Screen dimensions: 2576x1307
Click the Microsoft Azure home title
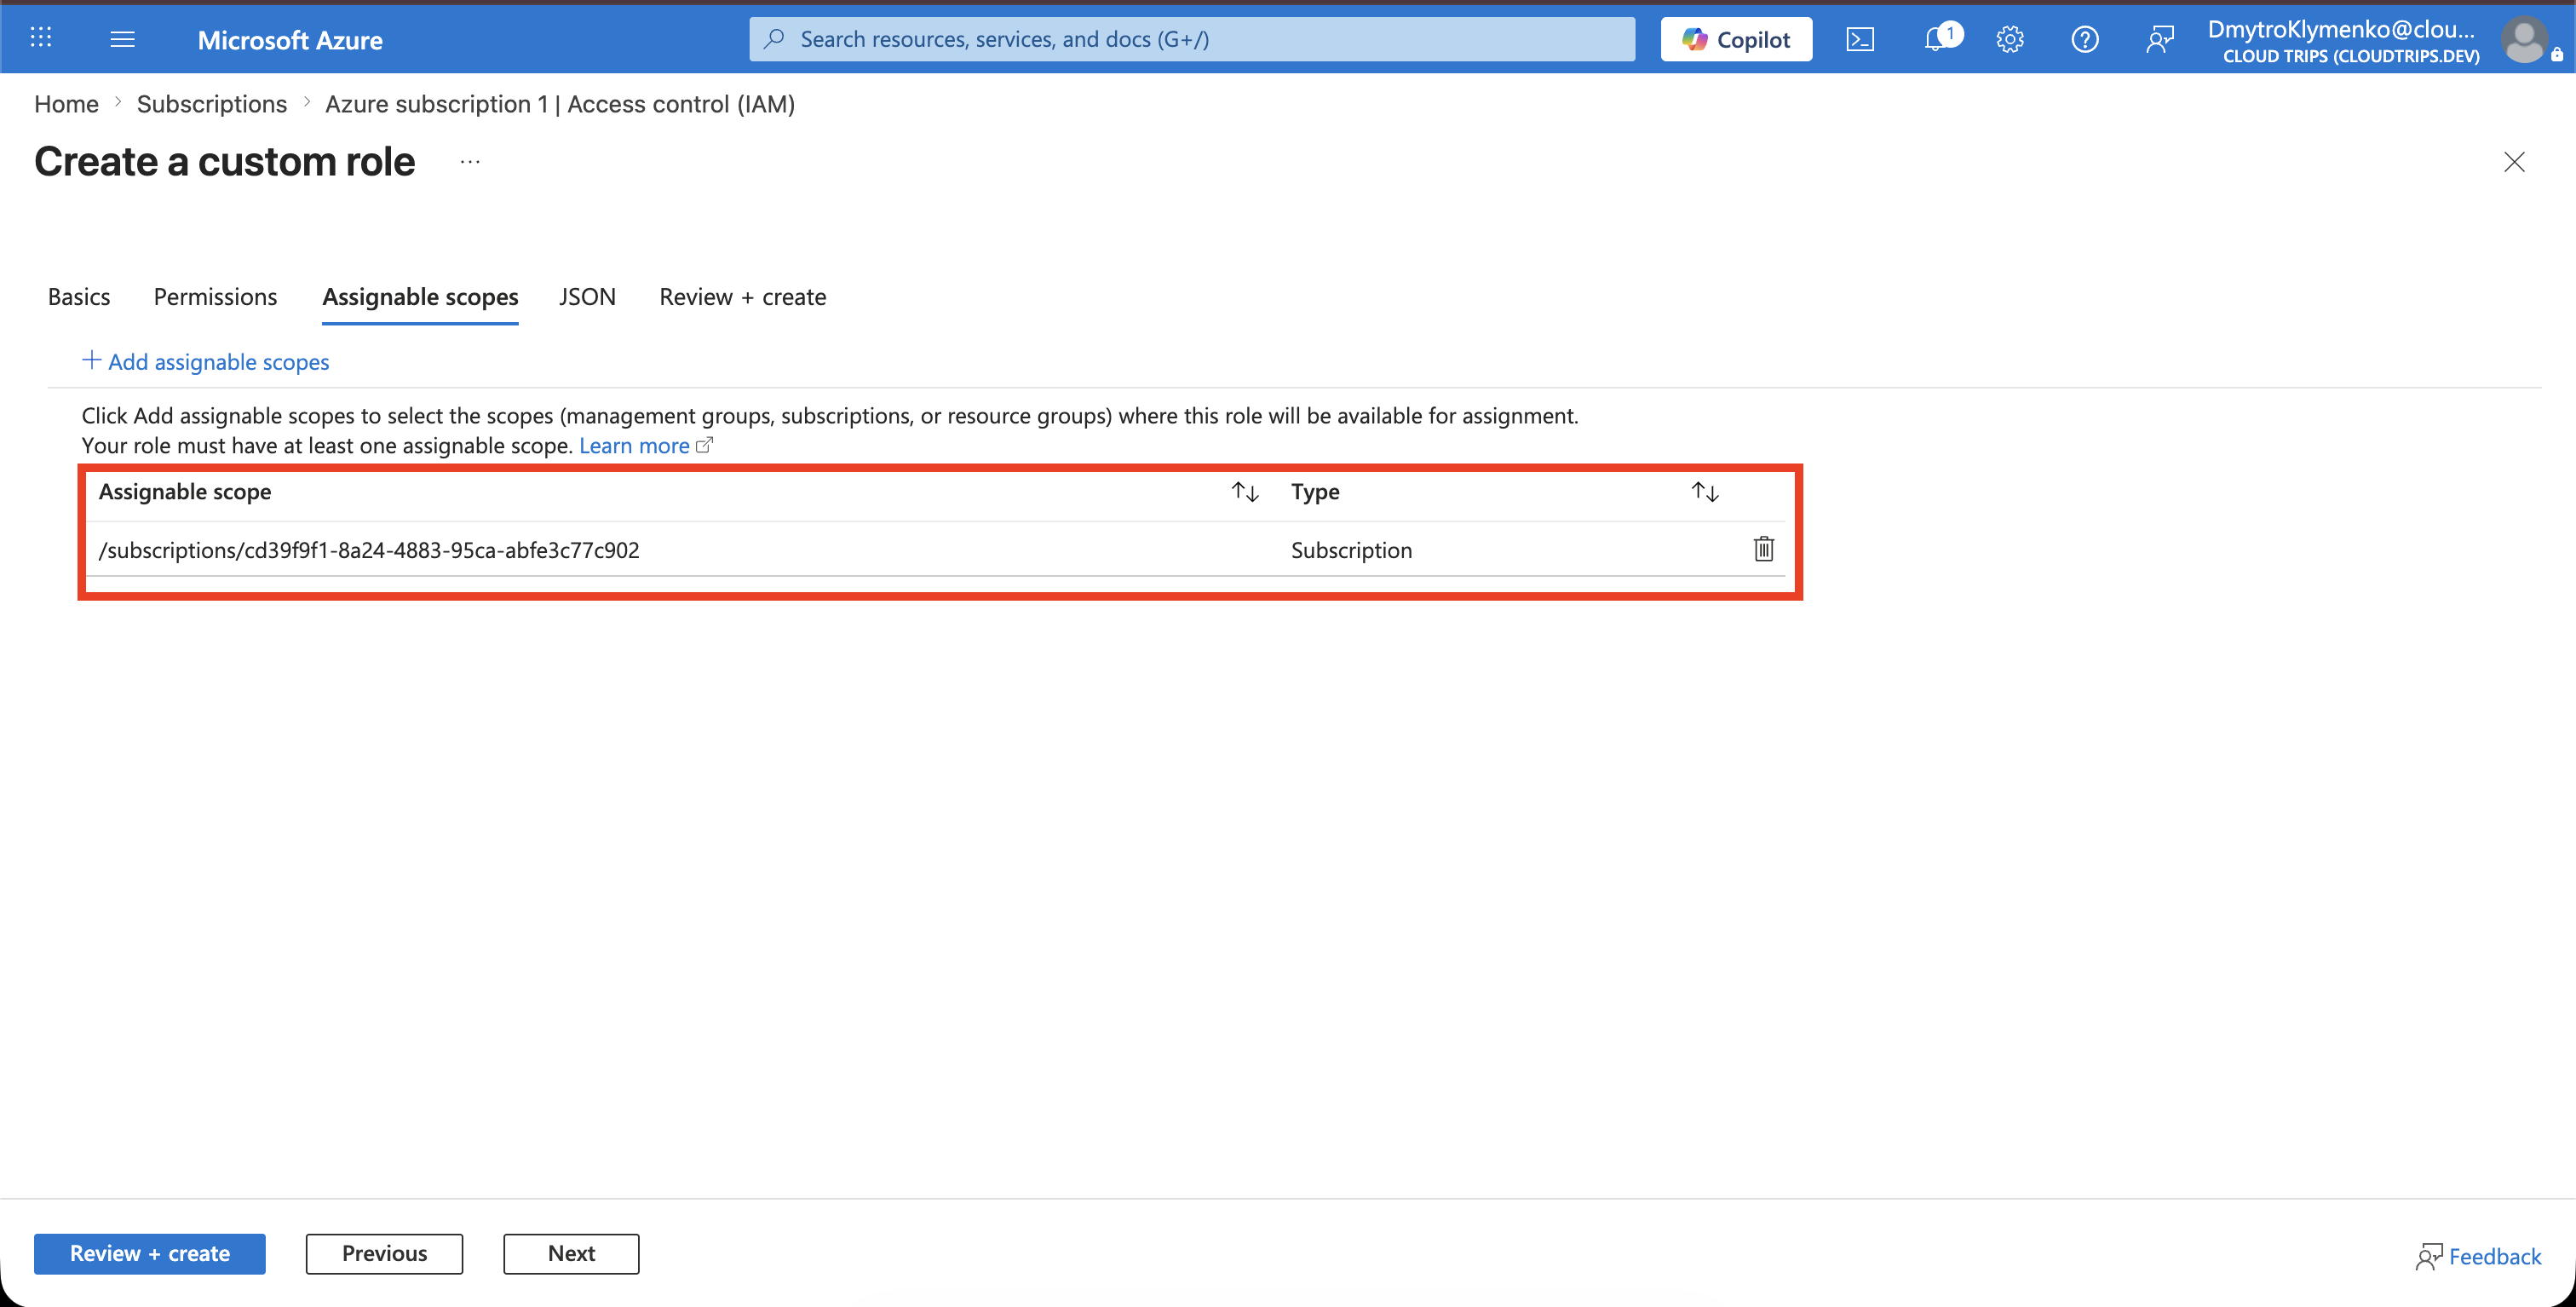pos(290,40)
